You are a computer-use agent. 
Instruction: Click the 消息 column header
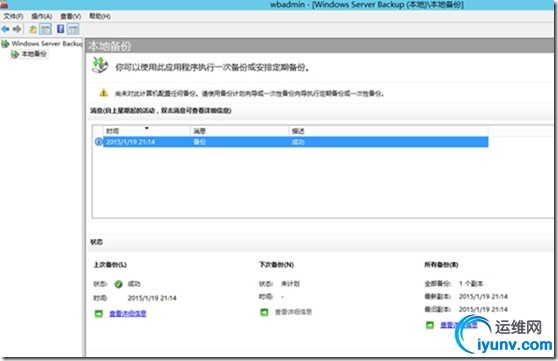click(239, 131)
